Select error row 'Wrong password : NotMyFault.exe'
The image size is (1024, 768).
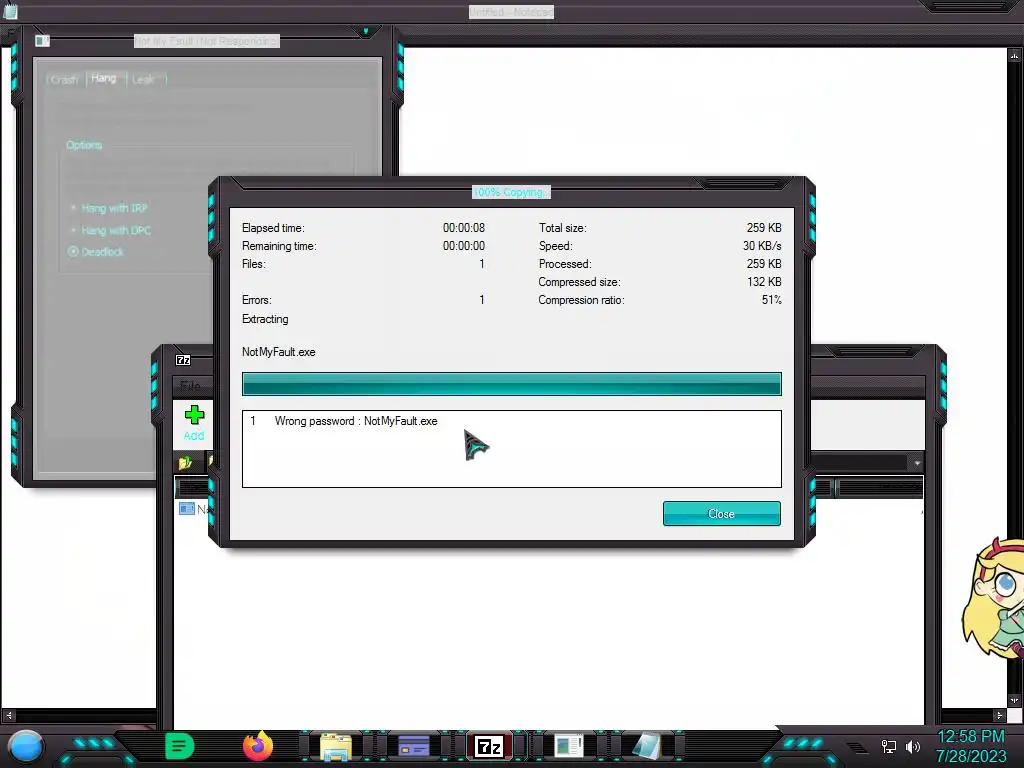coord(511,421)
